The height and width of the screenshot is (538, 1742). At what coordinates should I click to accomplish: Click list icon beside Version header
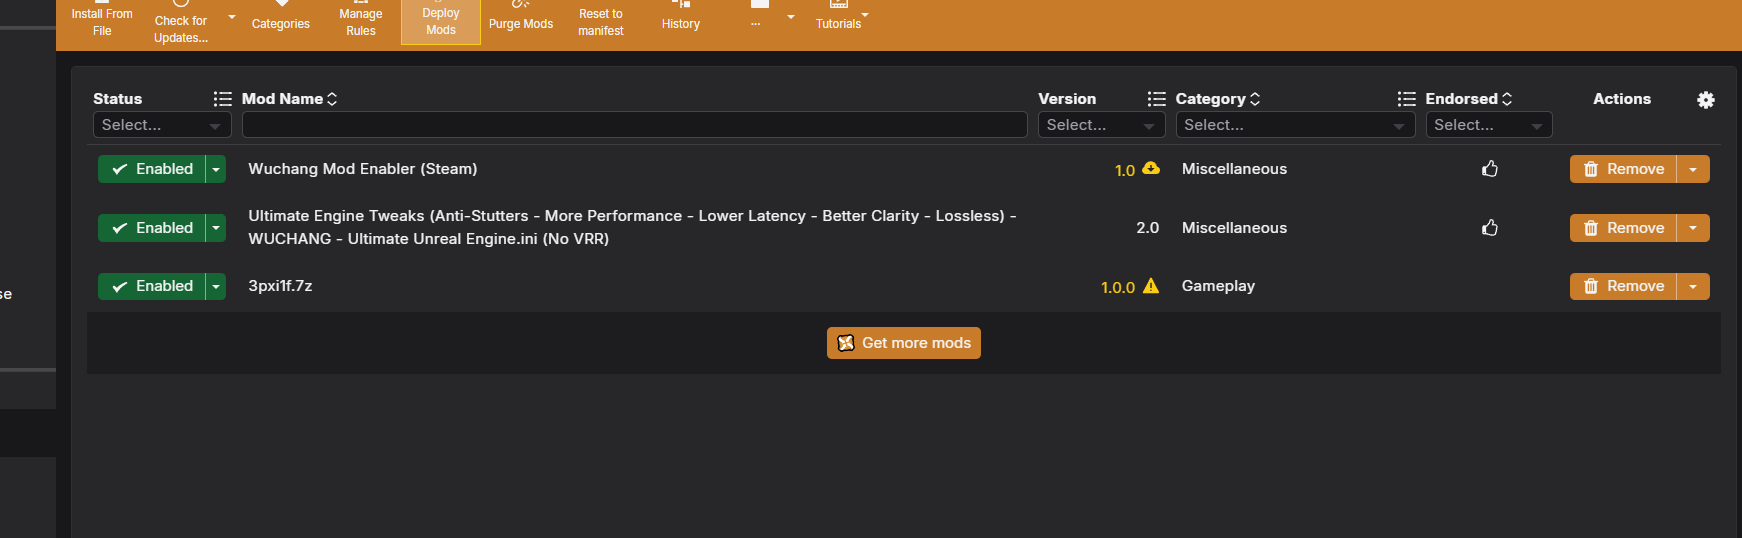1157,99
